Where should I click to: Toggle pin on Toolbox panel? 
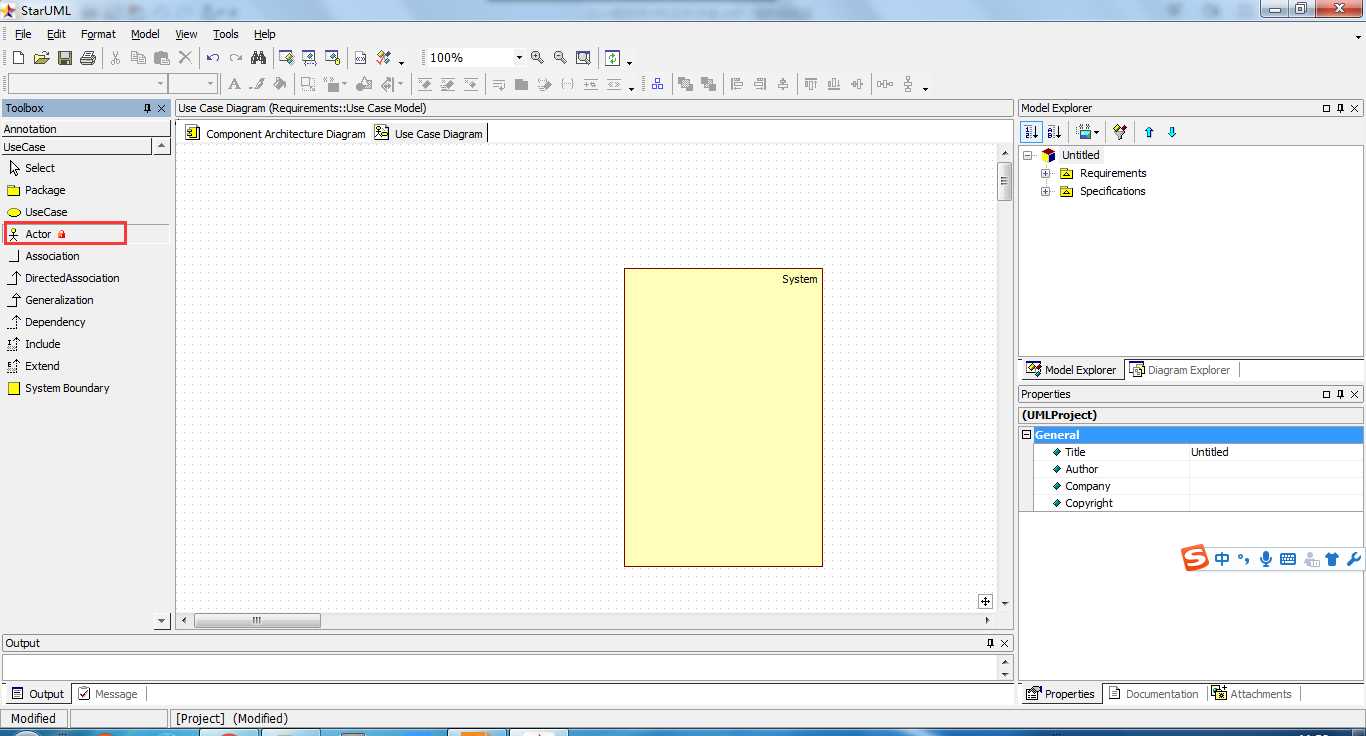pos(147,108)
